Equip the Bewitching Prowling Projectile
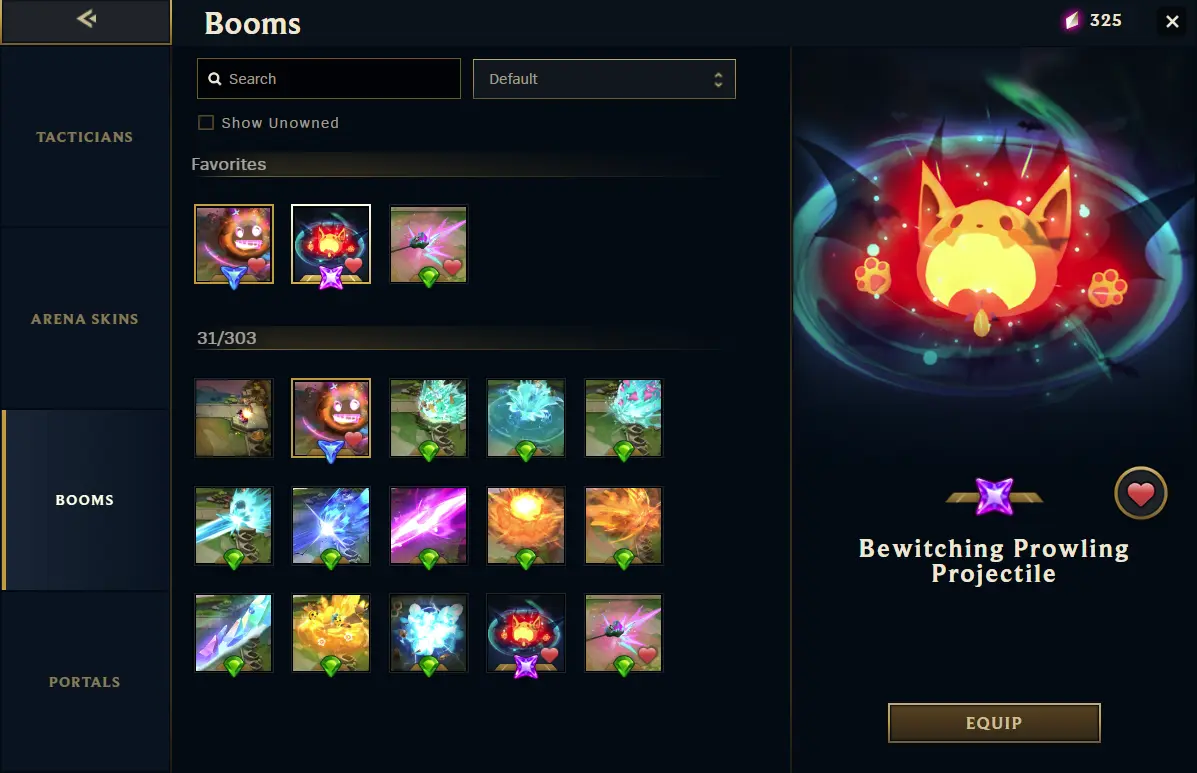 (994, 723)
